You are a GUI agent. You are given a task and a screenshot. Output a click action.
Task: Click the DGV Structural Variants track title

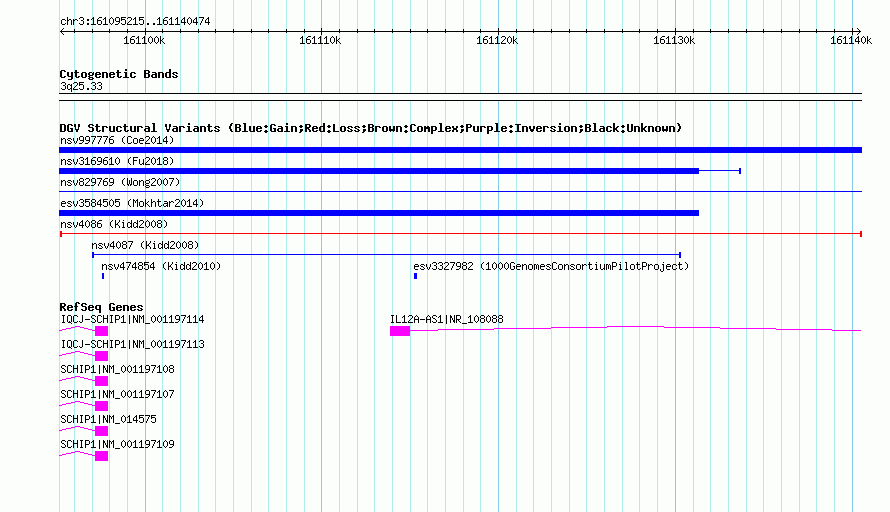pos(371,128)
